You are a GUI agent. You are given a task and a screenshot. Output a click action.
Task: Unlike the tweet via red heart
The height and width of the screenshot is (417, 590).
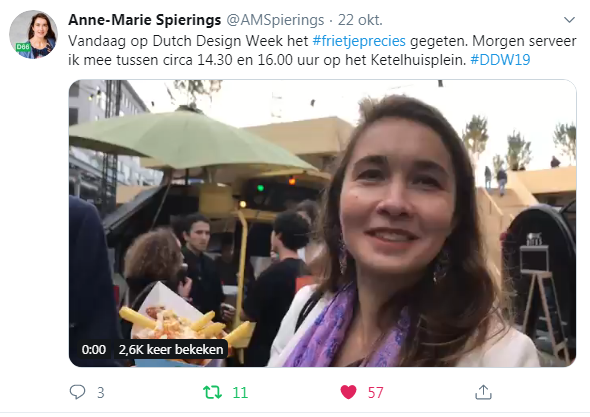[x=348, y=392]
